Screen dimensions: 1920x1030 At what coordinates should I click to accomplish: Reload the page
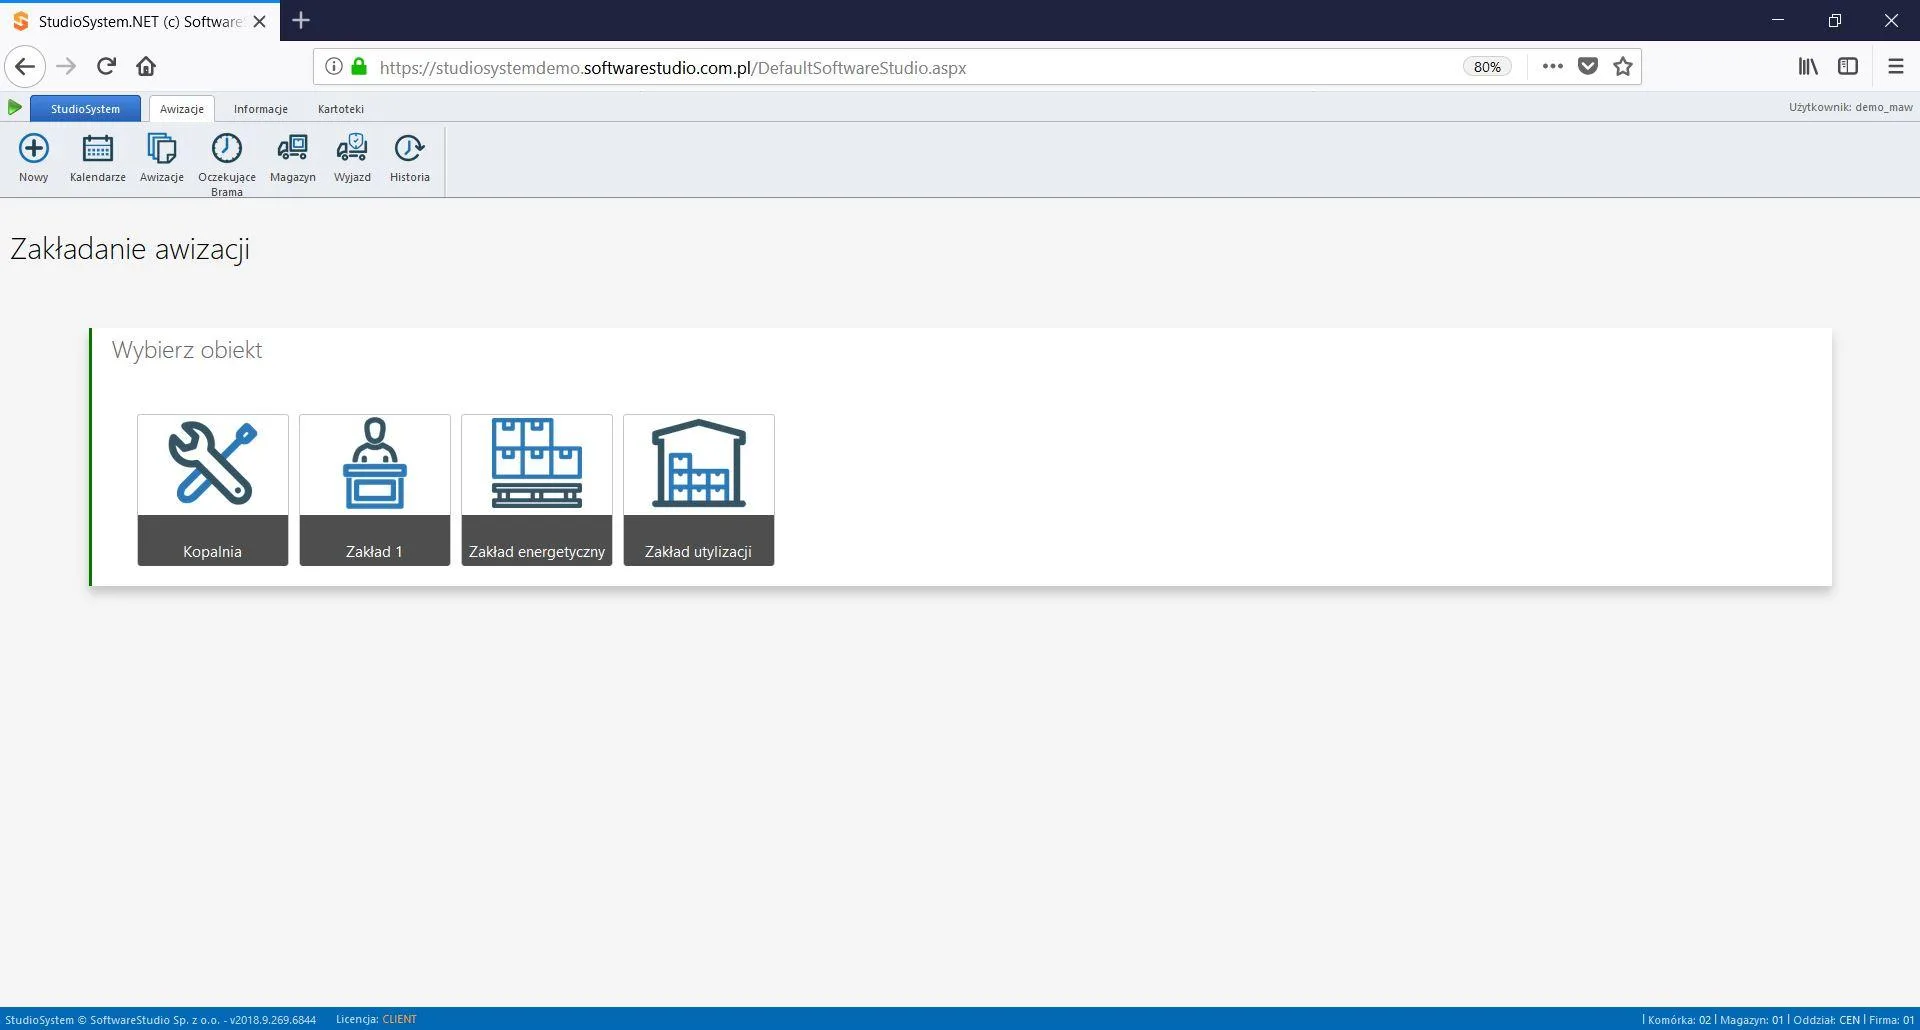(x=106, y=67)
